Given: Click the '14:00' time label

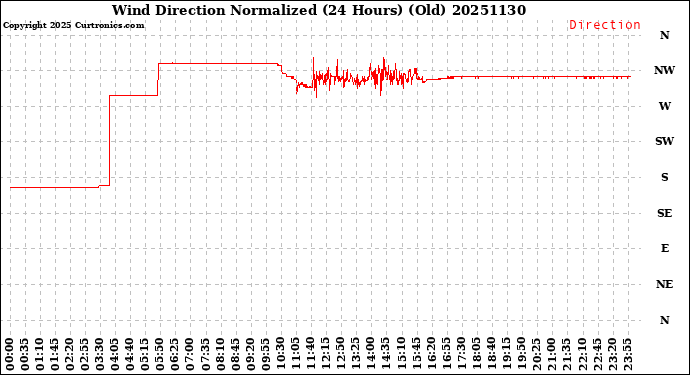Looking at the screenshot, I should (x=370, y=354).
